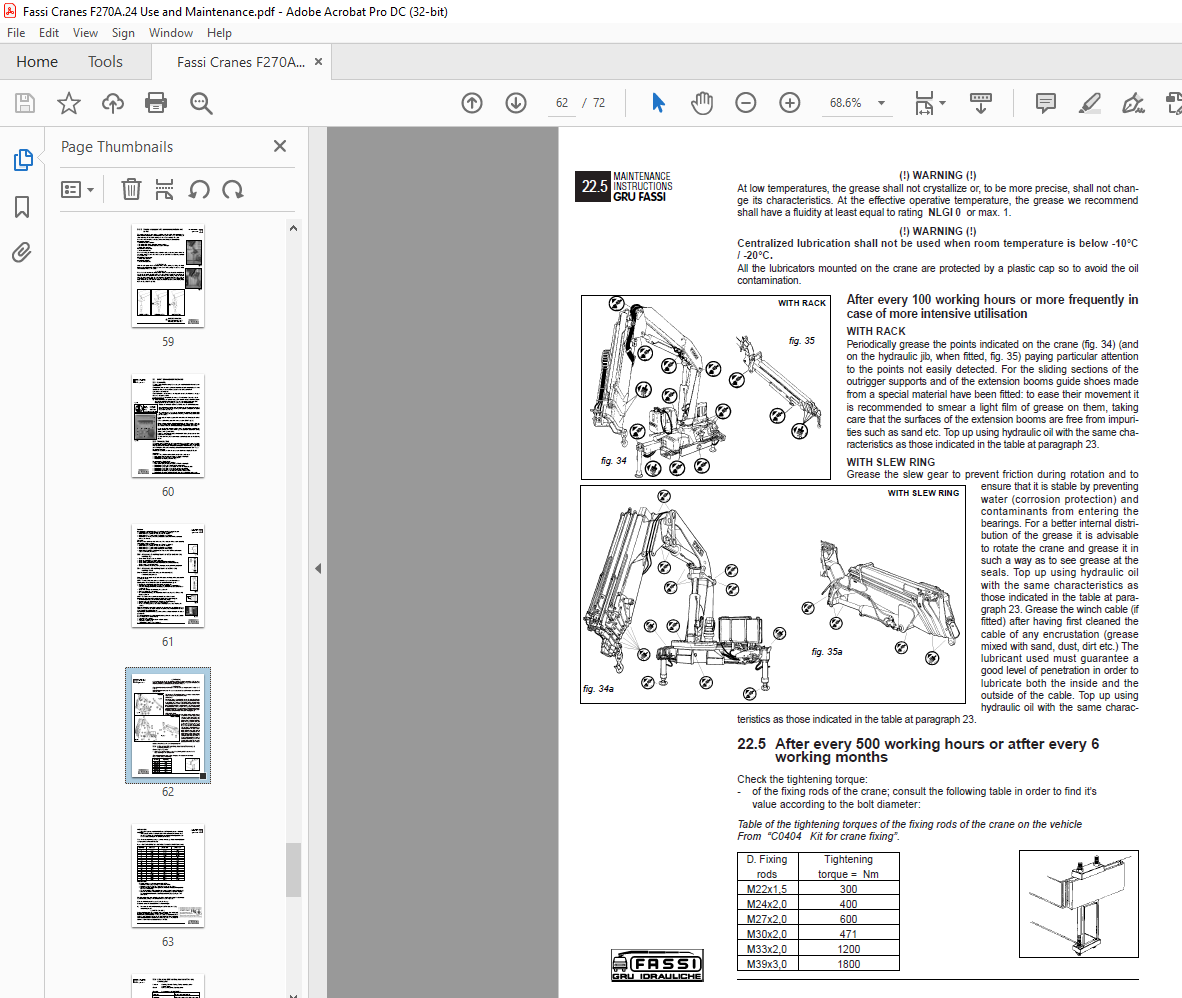Activate the selection arrow tool
1182x998 pixels.
click(x=658, y=103)
